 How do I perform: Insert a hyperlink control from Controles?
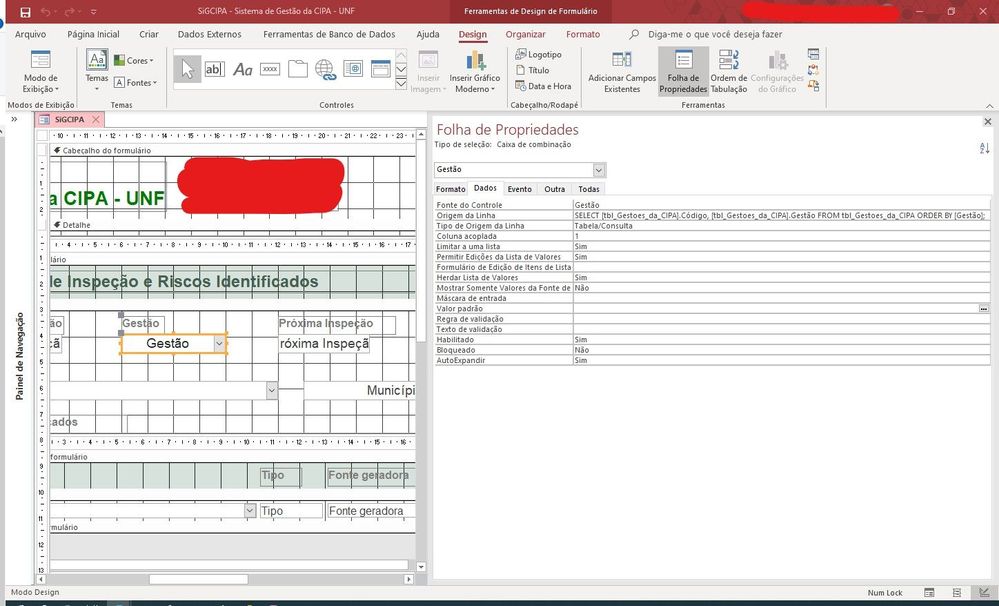pos(324,69)
